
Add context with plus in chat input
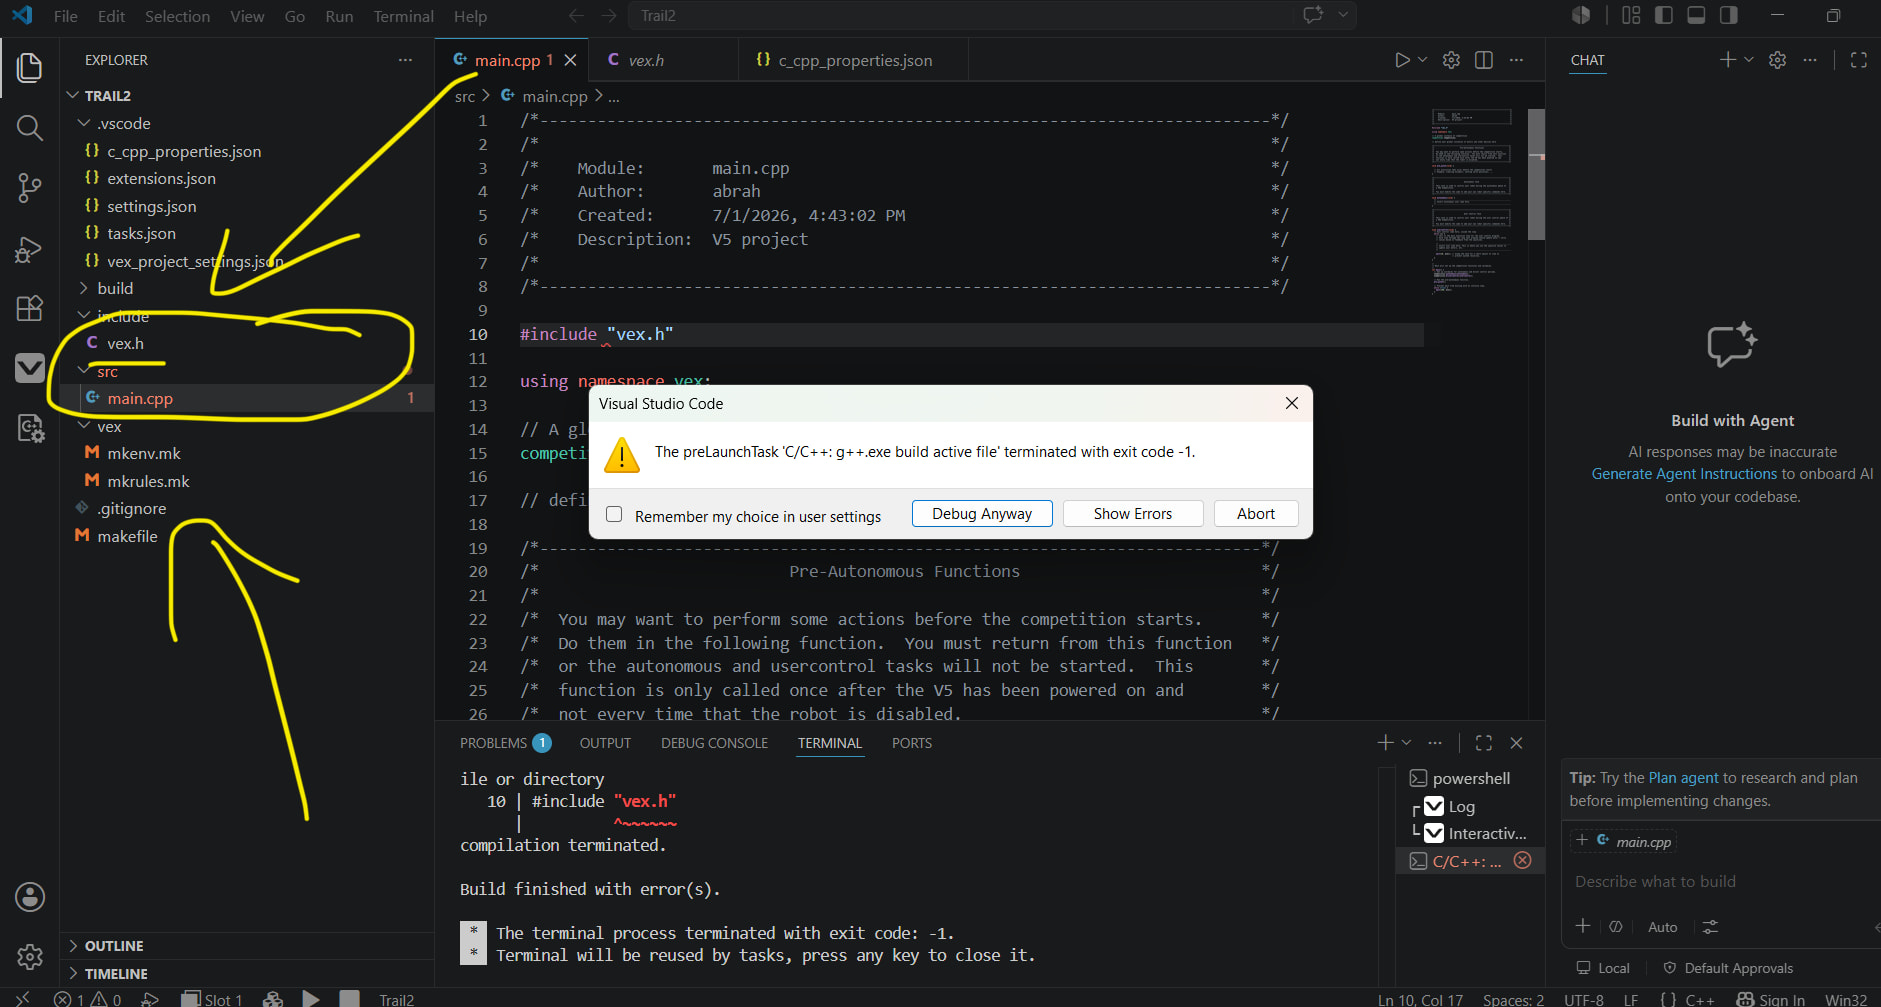point(1582,926)
